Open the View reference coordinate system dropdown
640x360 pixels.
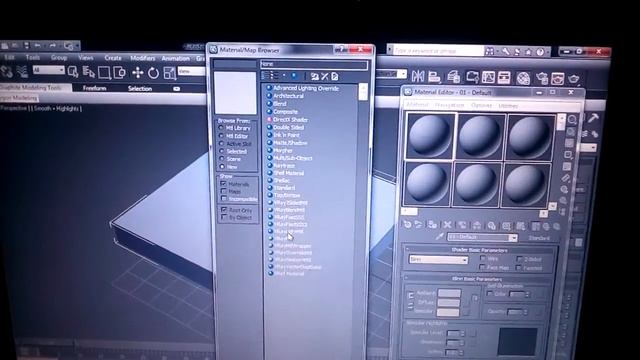191,71
